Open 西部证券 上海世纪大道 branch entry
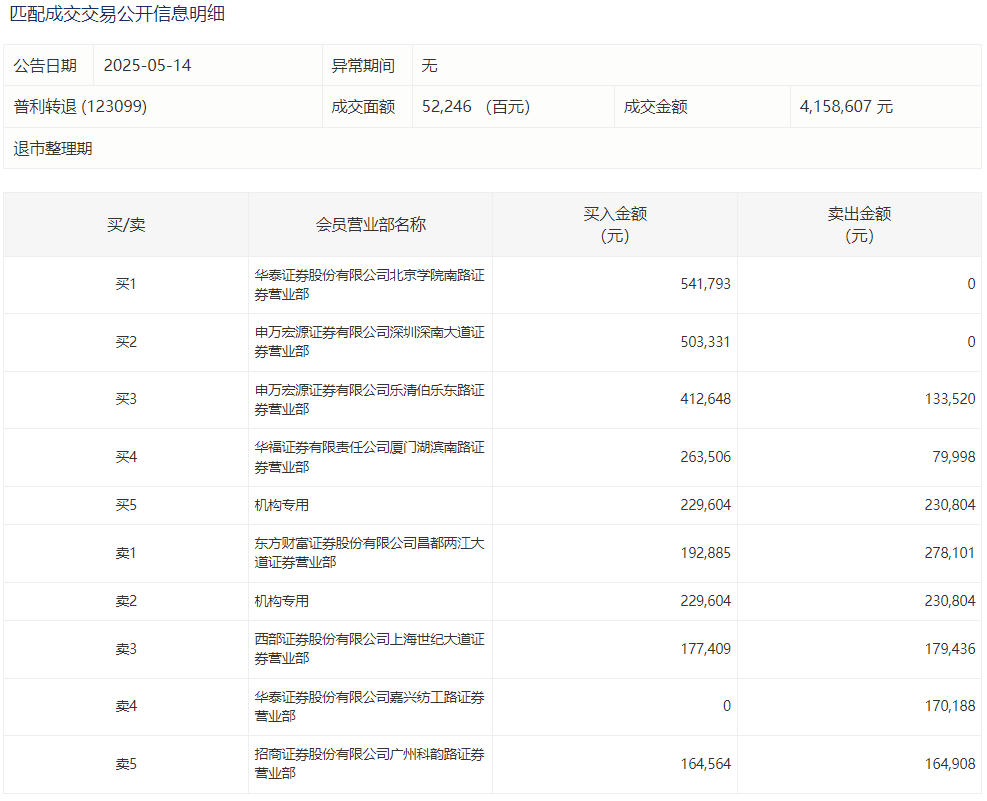Screen dimensions: 987x801 pos(369,649)
